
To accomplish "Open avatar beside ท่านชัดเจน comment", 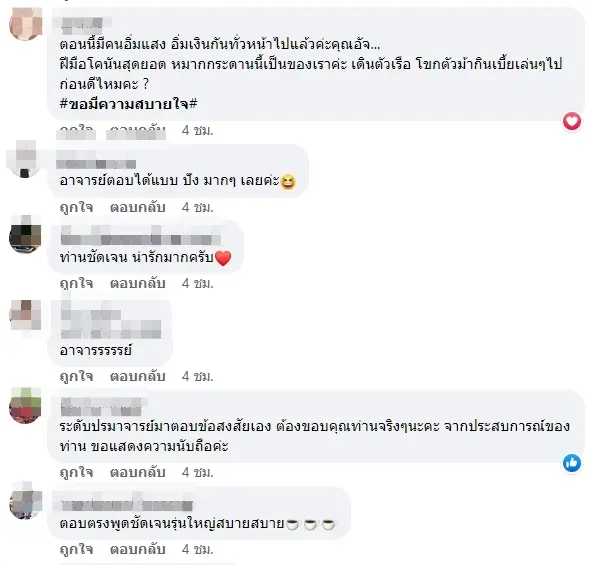I will [x=25, y=234].
